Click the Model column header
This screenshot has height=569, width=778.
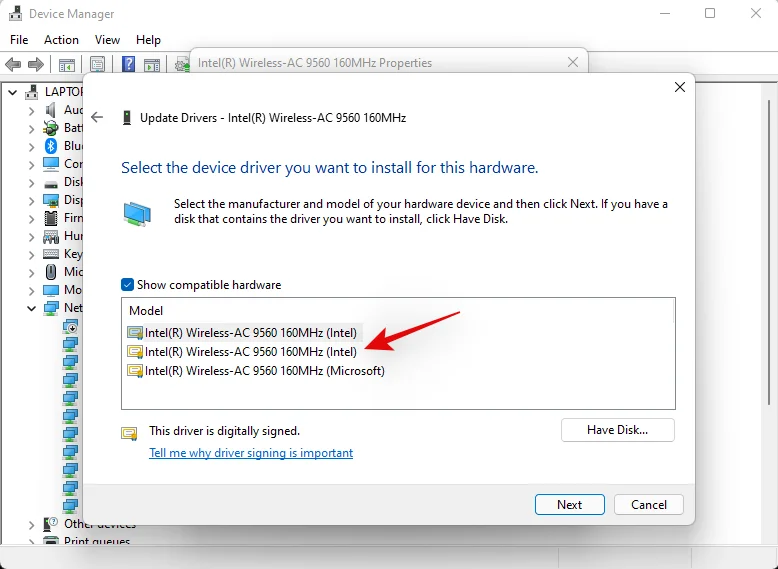click(146, 311)
